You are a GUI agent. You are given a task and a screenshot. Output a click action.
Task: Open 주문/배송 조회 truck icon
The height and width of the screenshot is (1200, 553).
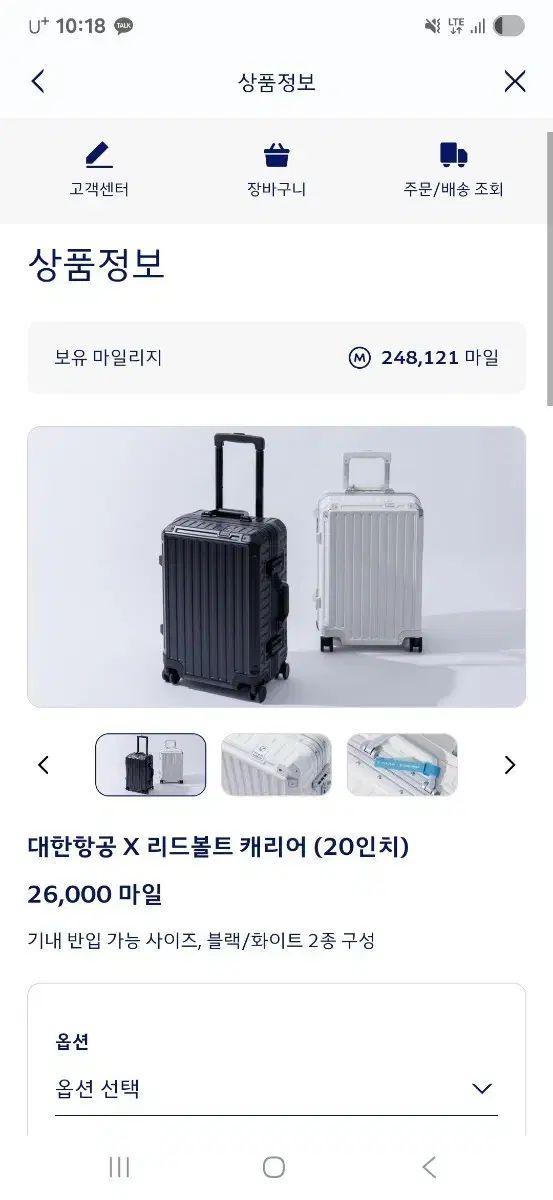coord(454,155)
